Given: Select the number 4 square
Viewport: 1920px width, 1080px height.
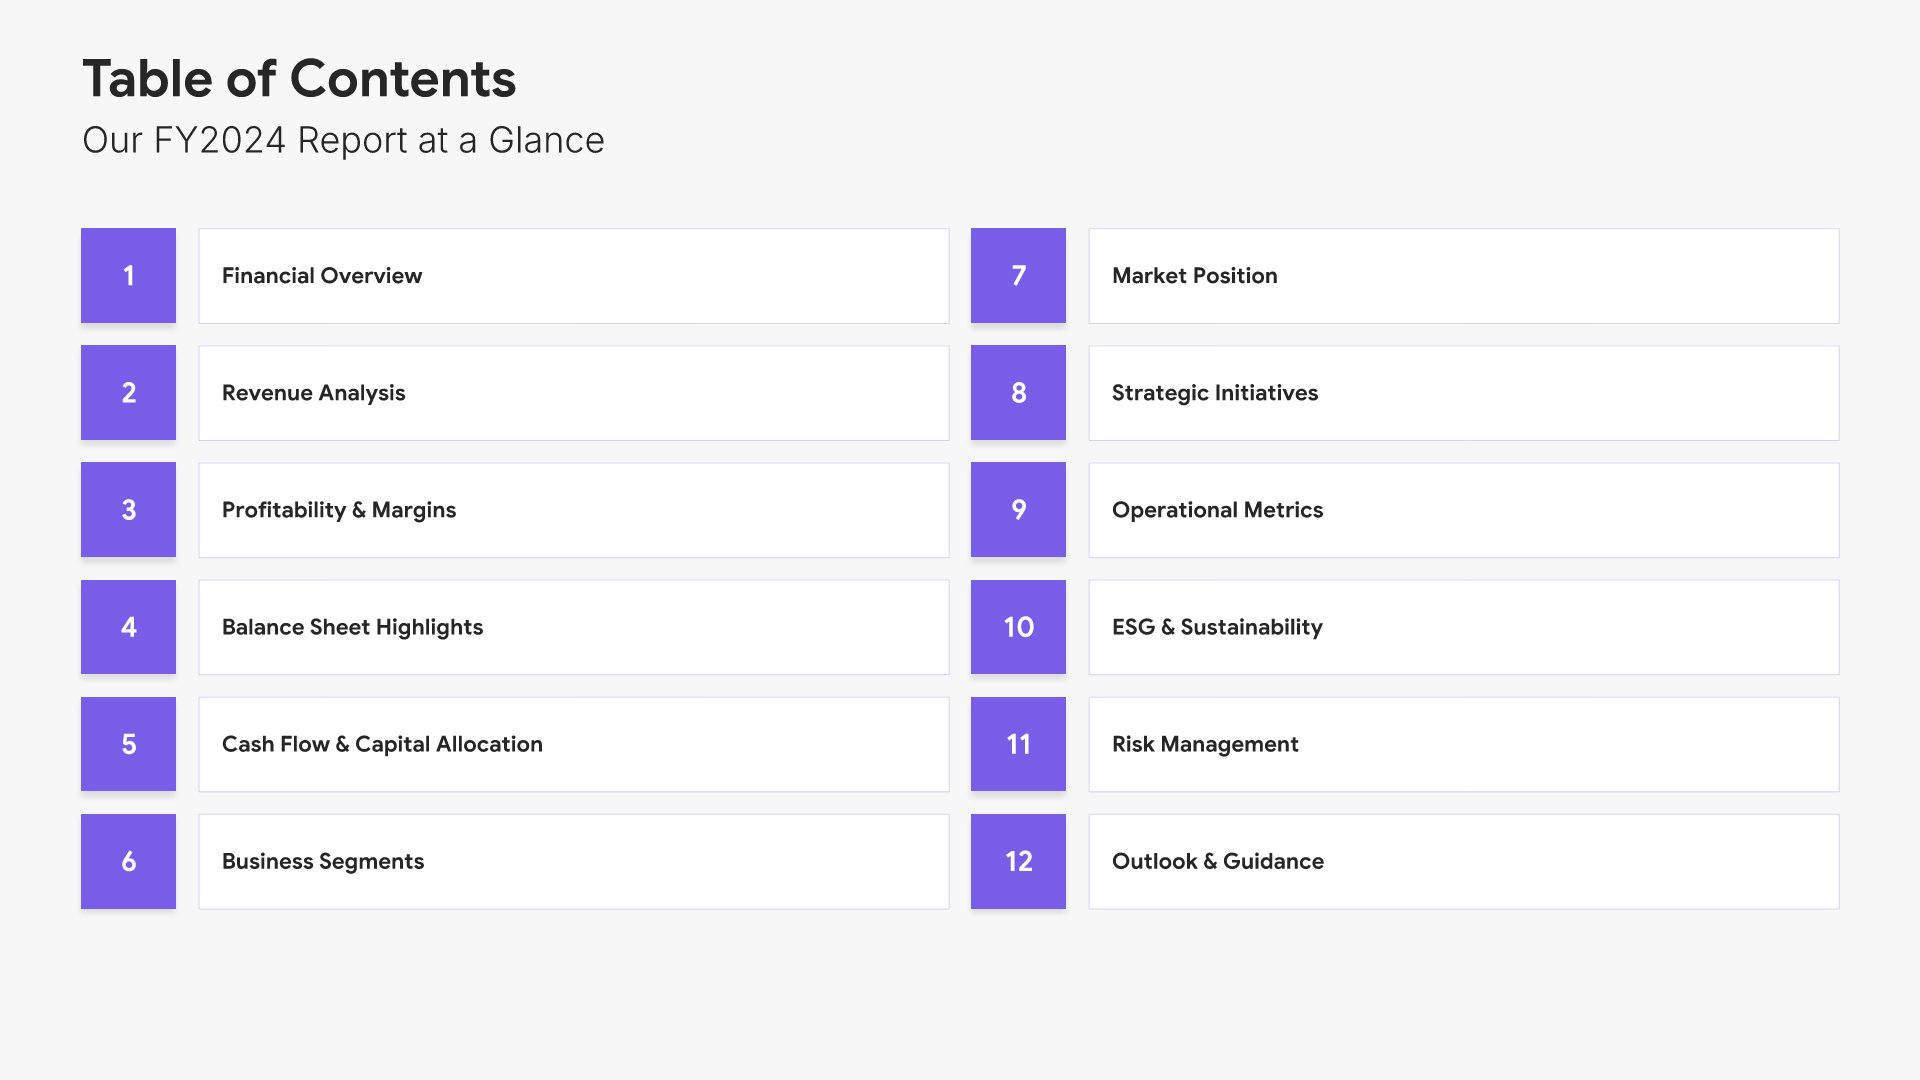Looking at the screenshot, I should click(128, 627).
